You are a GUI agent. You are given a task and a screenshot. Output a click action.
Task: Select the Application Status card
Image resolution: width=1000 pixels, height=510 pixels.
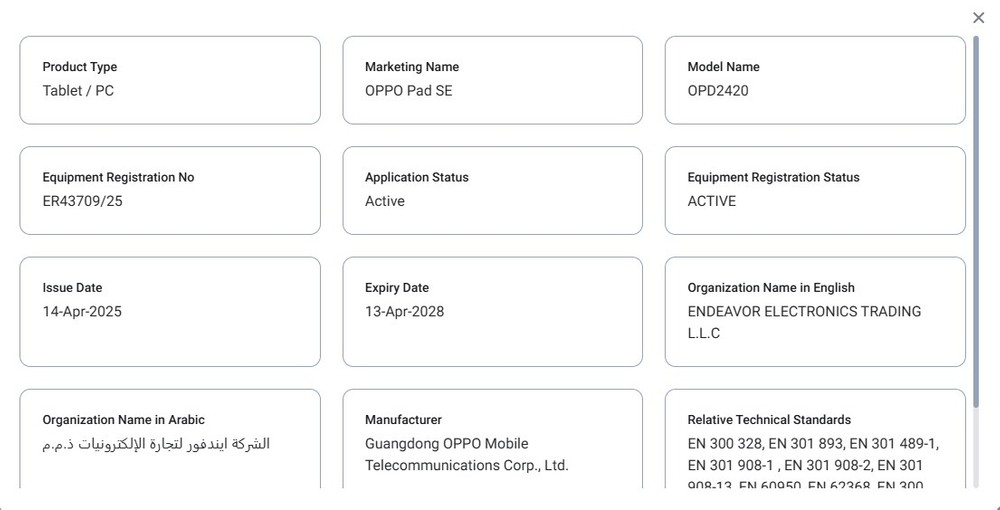point(492,191)
